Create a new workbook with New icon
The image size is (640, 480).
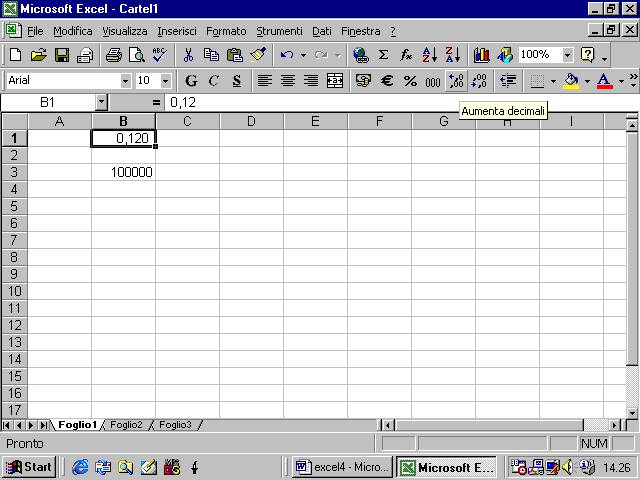point(16,55)
